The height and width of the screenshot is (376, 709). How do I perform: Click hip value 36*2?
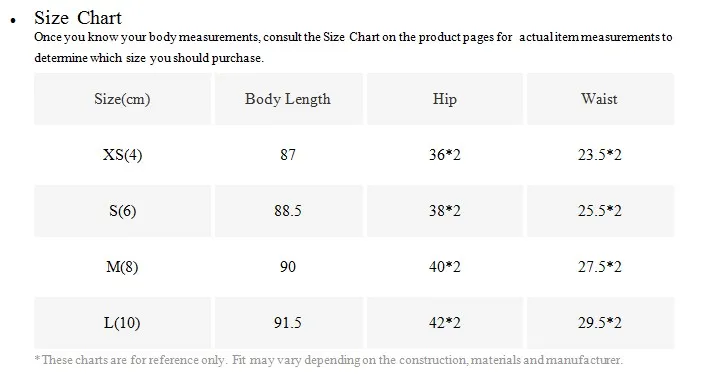tap(444, 155)
